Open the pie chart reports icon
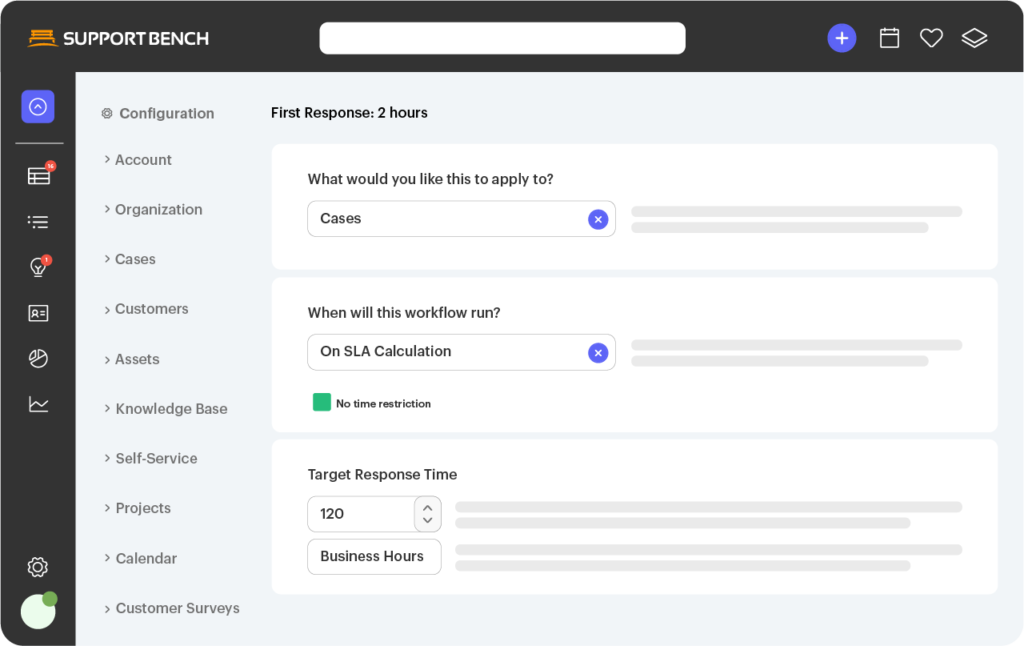This screenshot has height=646, width=1024. pos(38,358)
